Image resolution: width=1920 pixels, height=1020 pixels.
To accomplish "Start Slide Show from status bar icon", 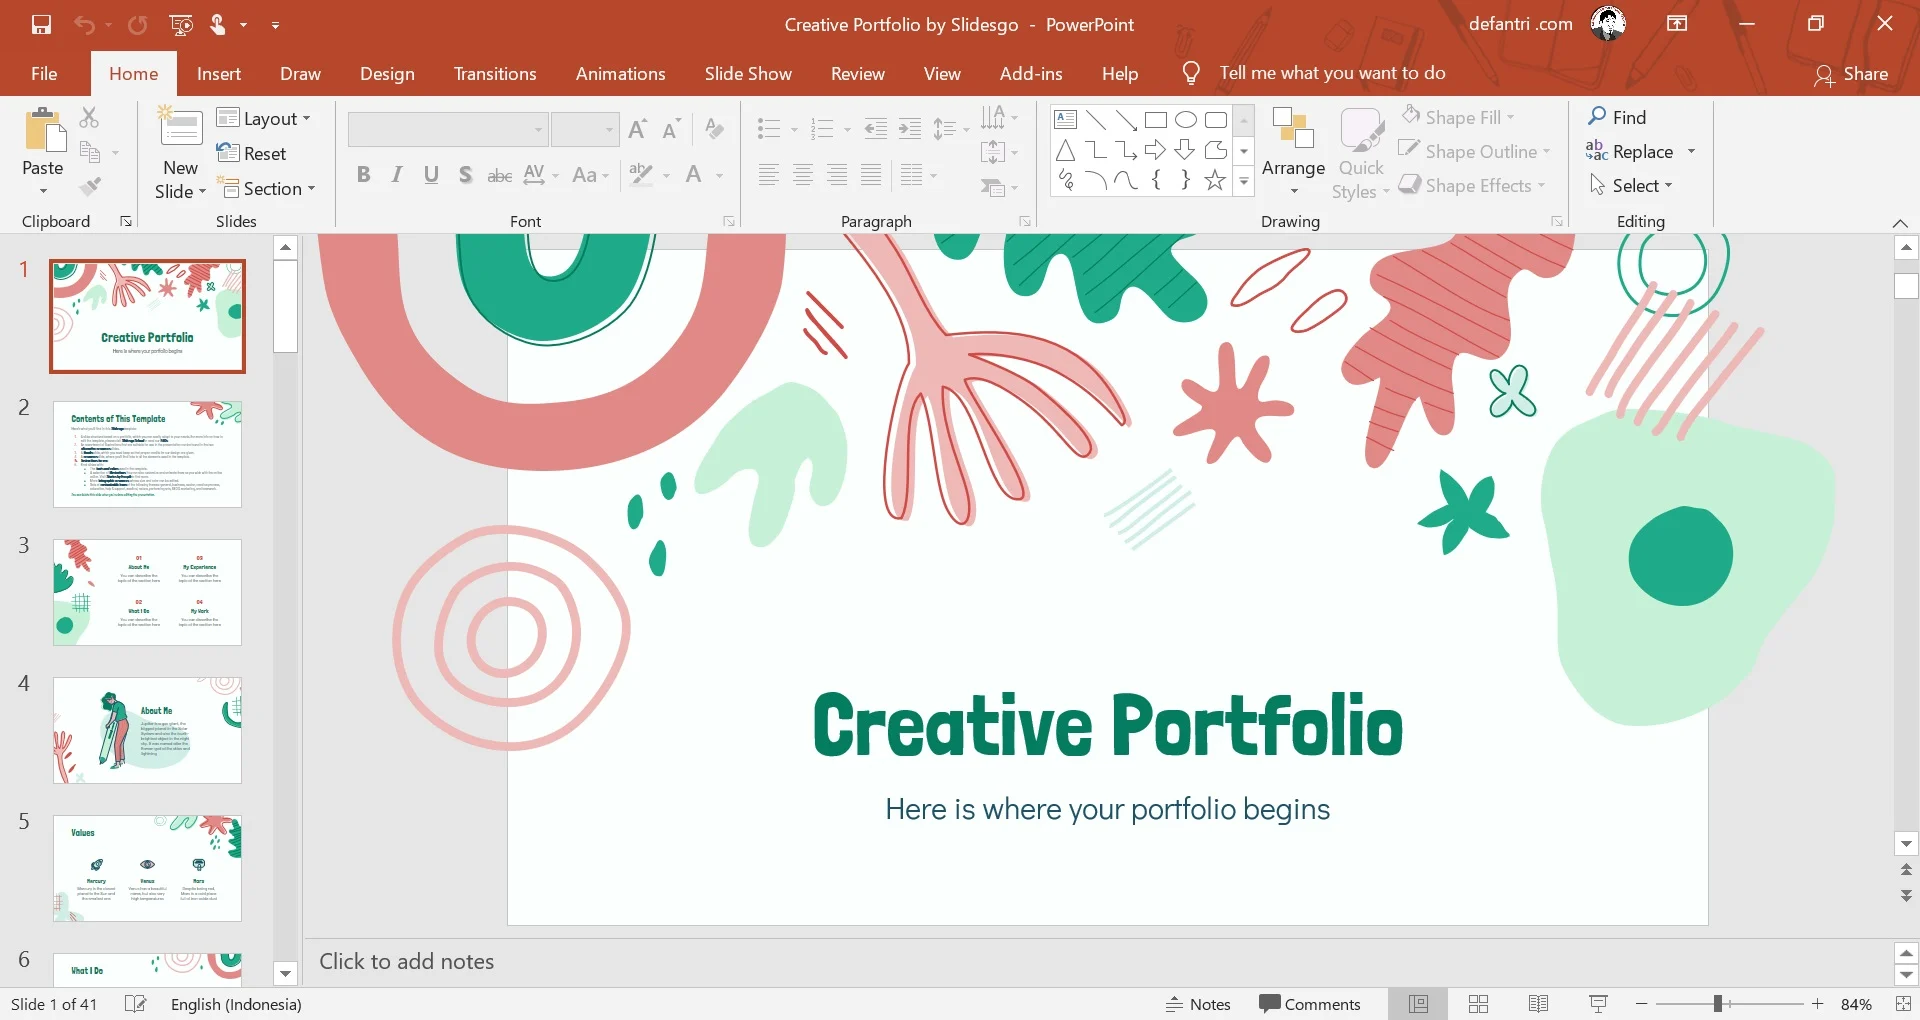I will tap(1598, 1004).
